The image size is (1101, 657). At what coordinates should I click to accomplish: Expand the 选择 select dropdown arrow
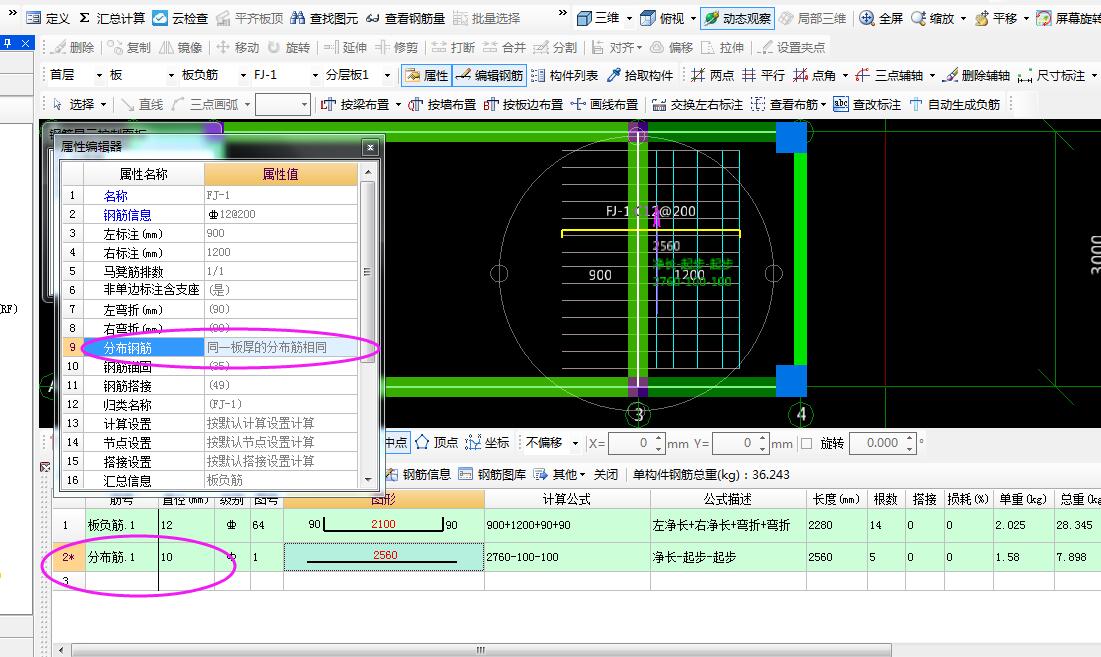[103, 105]
